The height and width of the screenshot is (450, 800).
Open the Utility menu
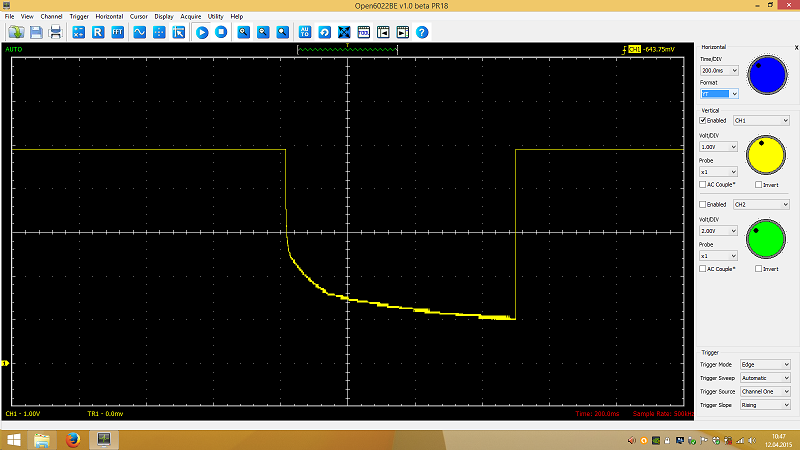pos(216,16)
